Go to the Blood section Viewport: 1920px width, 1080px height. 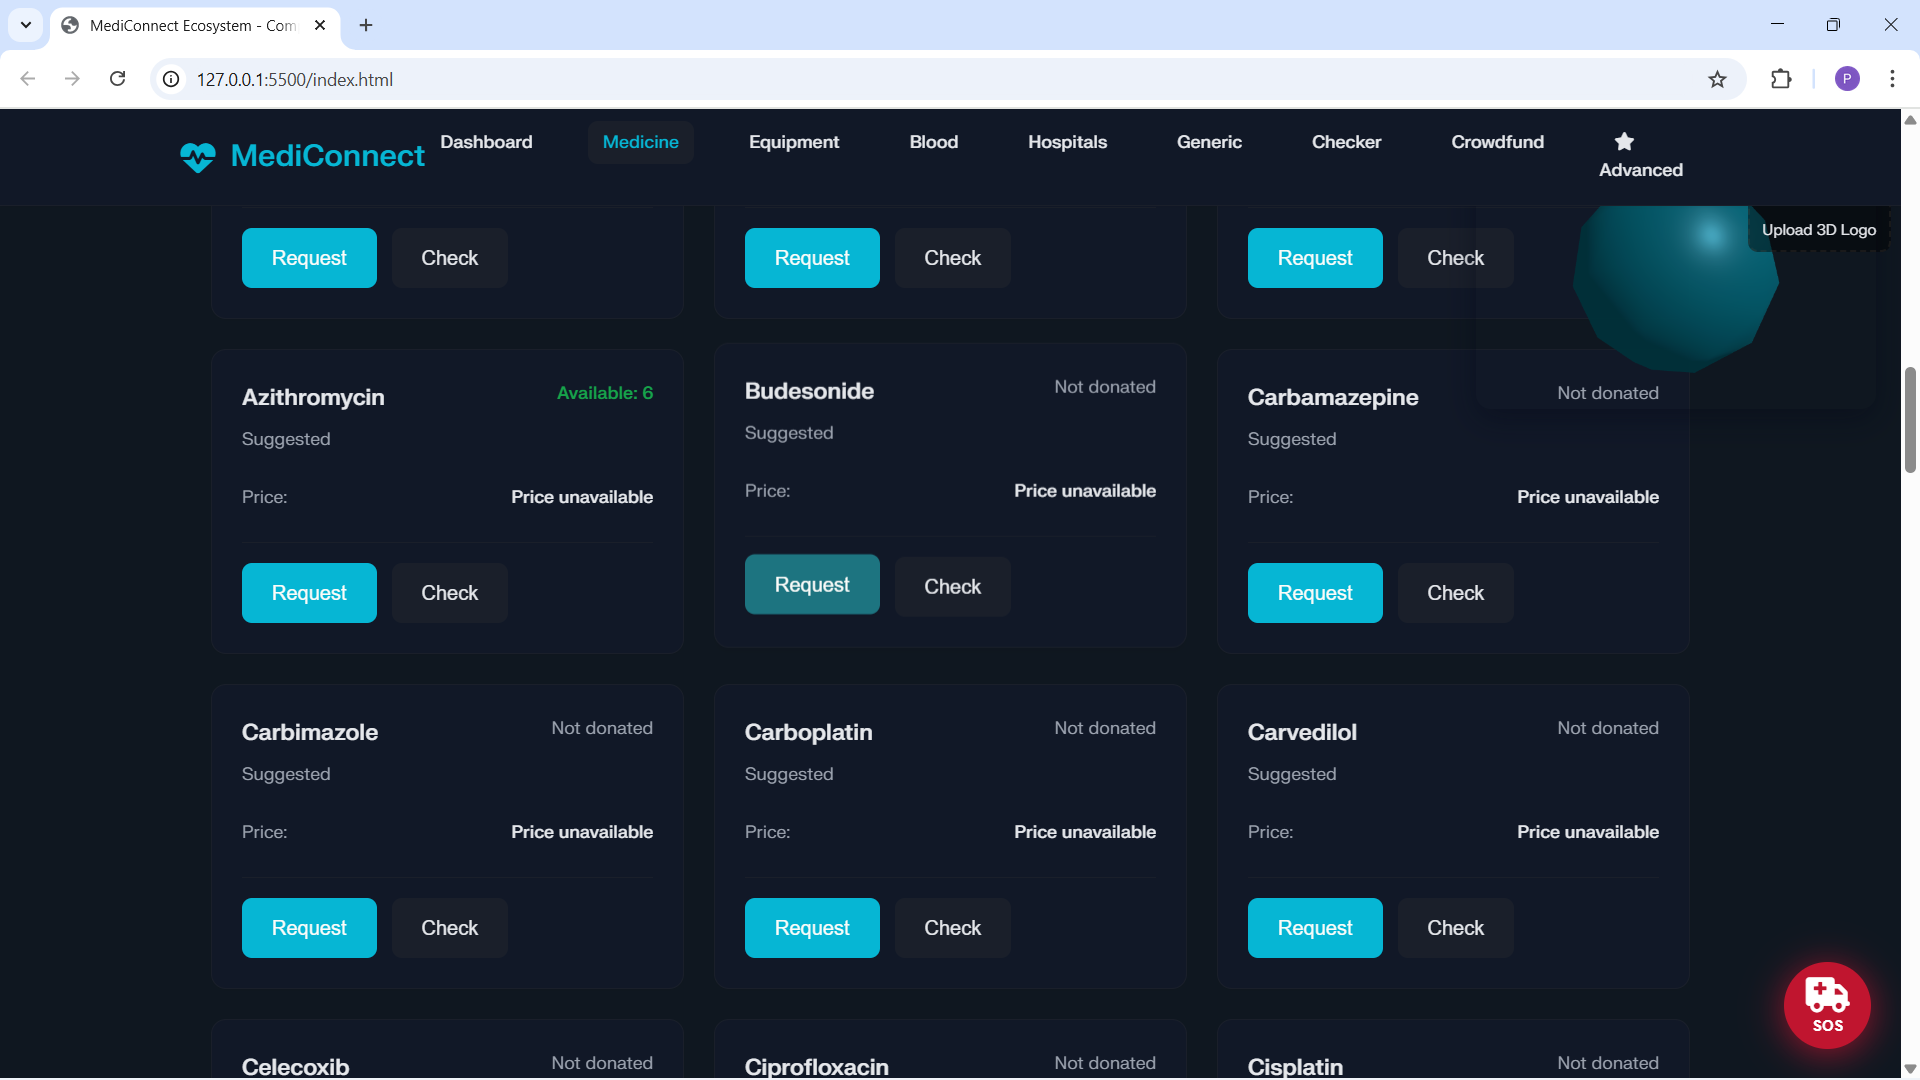click(932, 142)
